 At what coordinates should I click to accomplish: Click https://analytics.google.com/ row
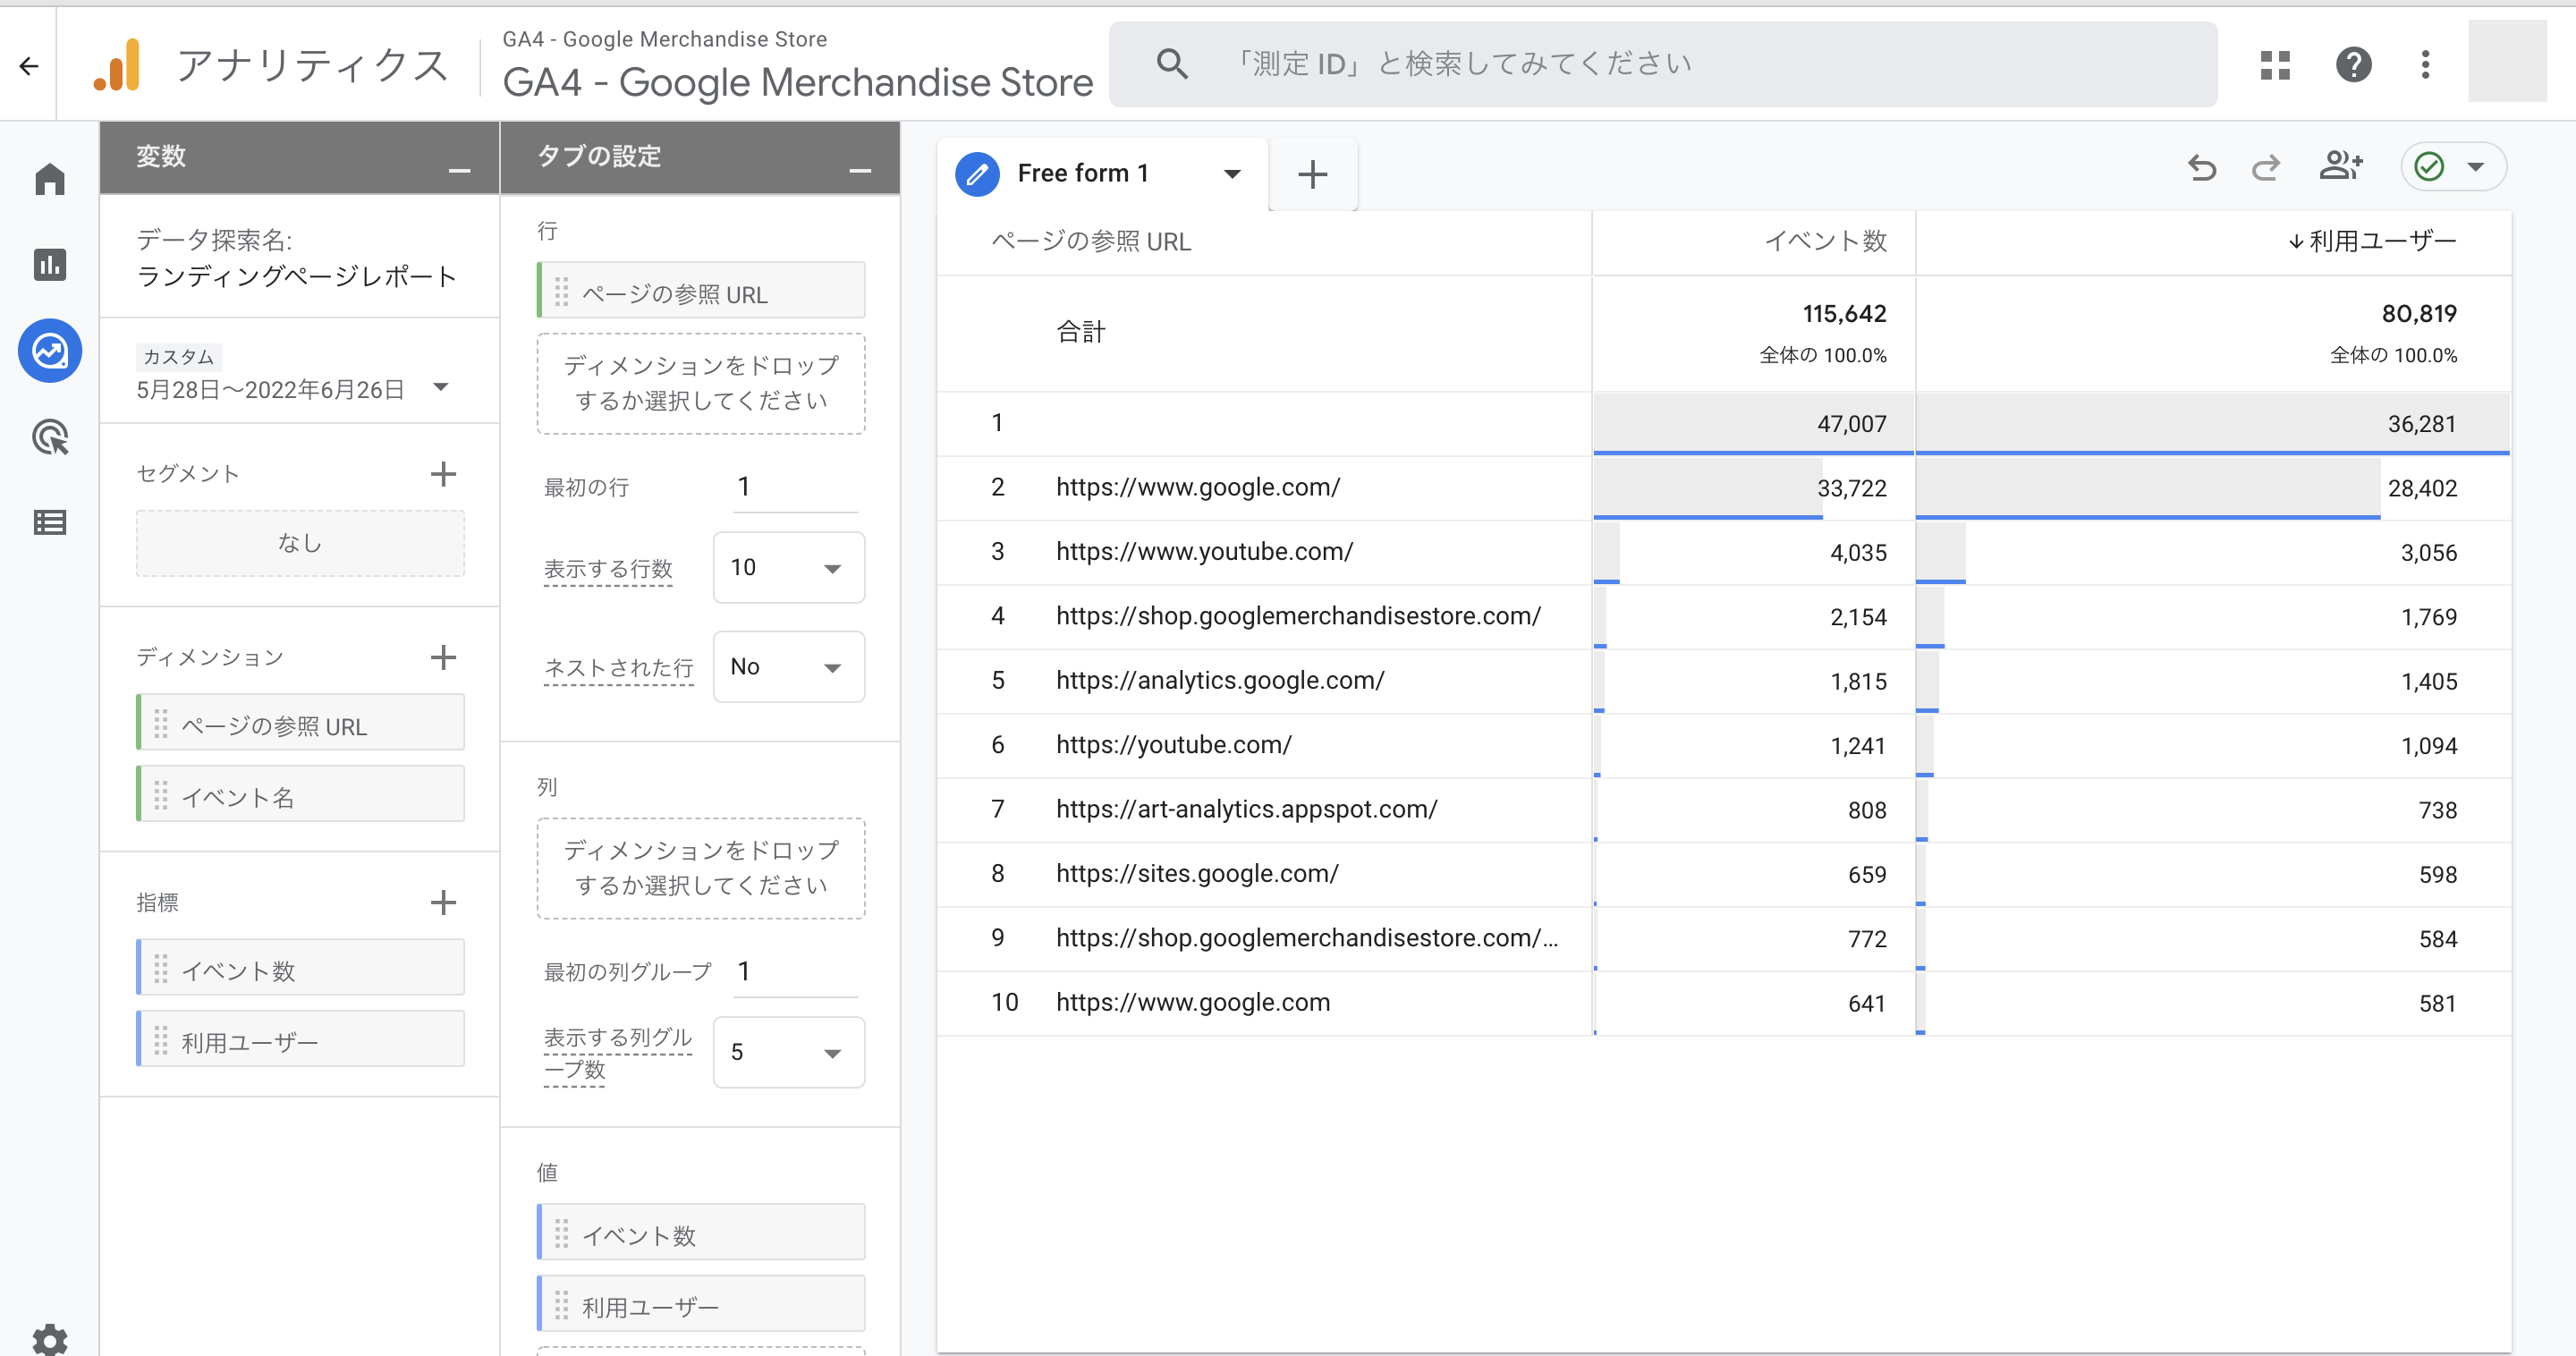(x=1220, y=680)
